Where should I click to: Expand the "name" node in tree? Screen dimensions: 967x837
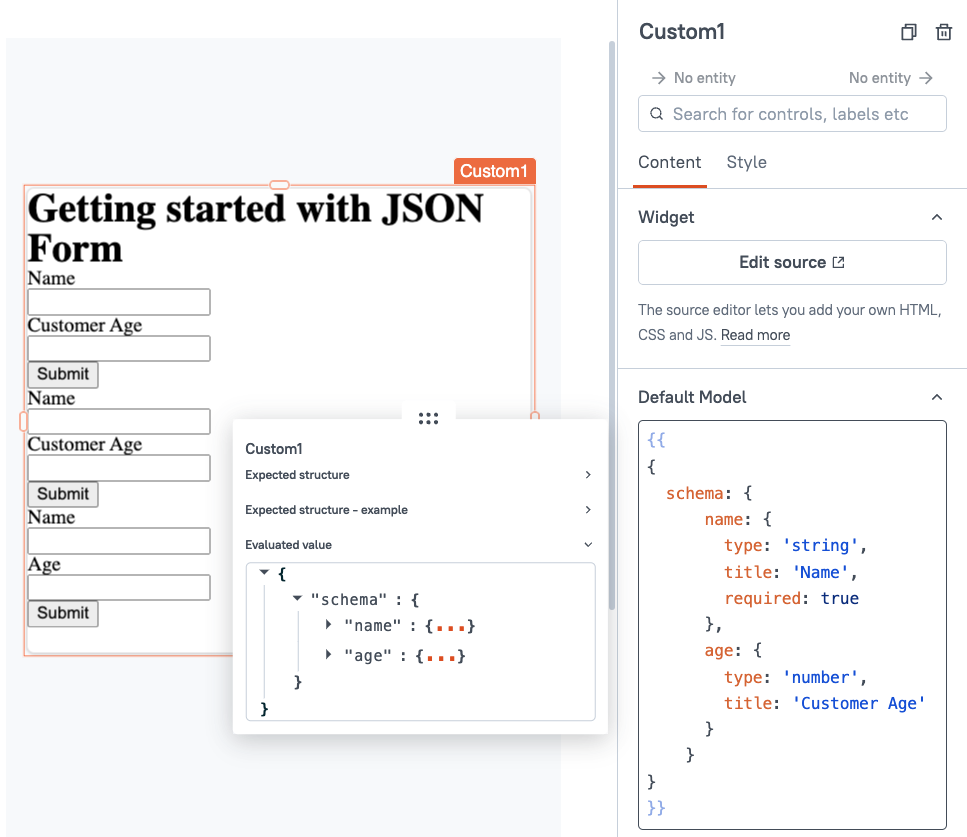pyautogui.click(x=328, y=625)
